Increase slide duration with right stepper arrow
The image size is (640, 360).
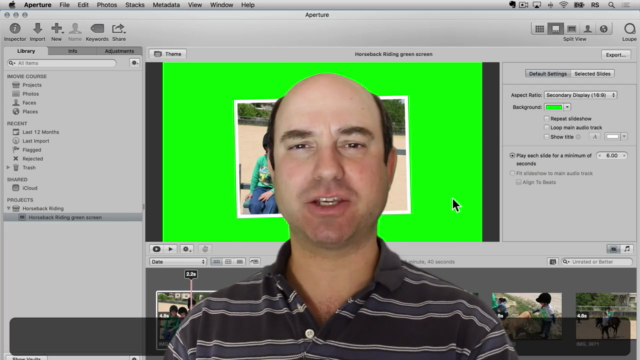coord(624,156)
